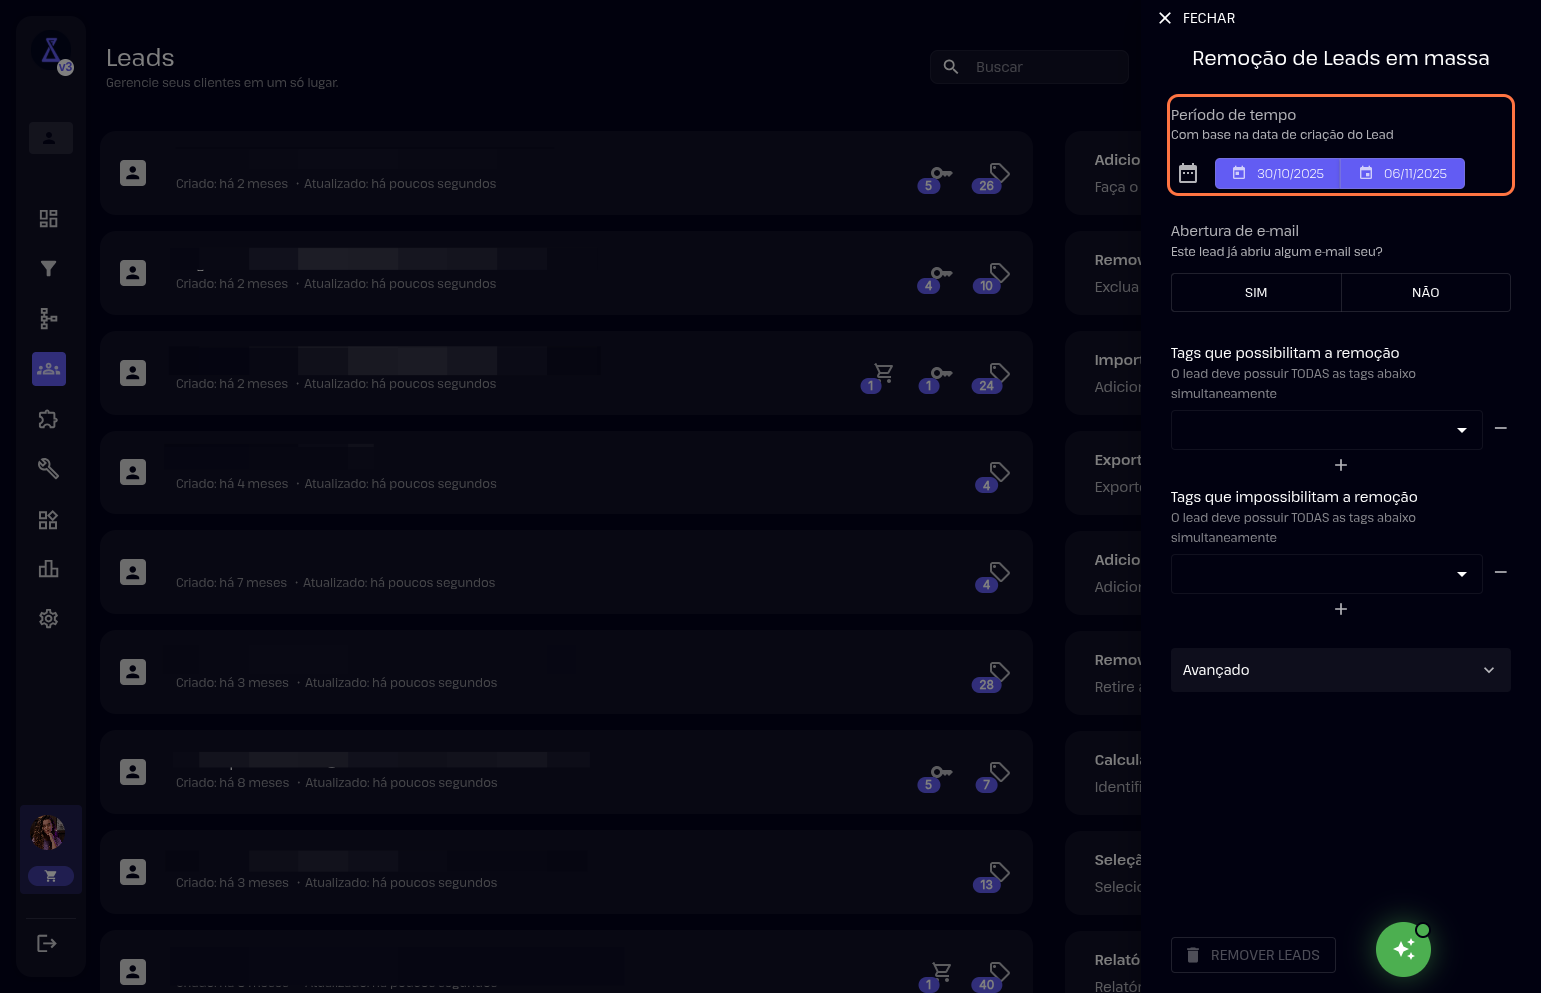
Task: Click the puzzle piece integrations icon
Action: pos(48,419)
